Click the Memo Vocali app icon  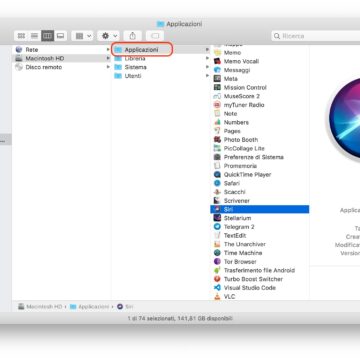pyautogui.click(x=217, y=61)
